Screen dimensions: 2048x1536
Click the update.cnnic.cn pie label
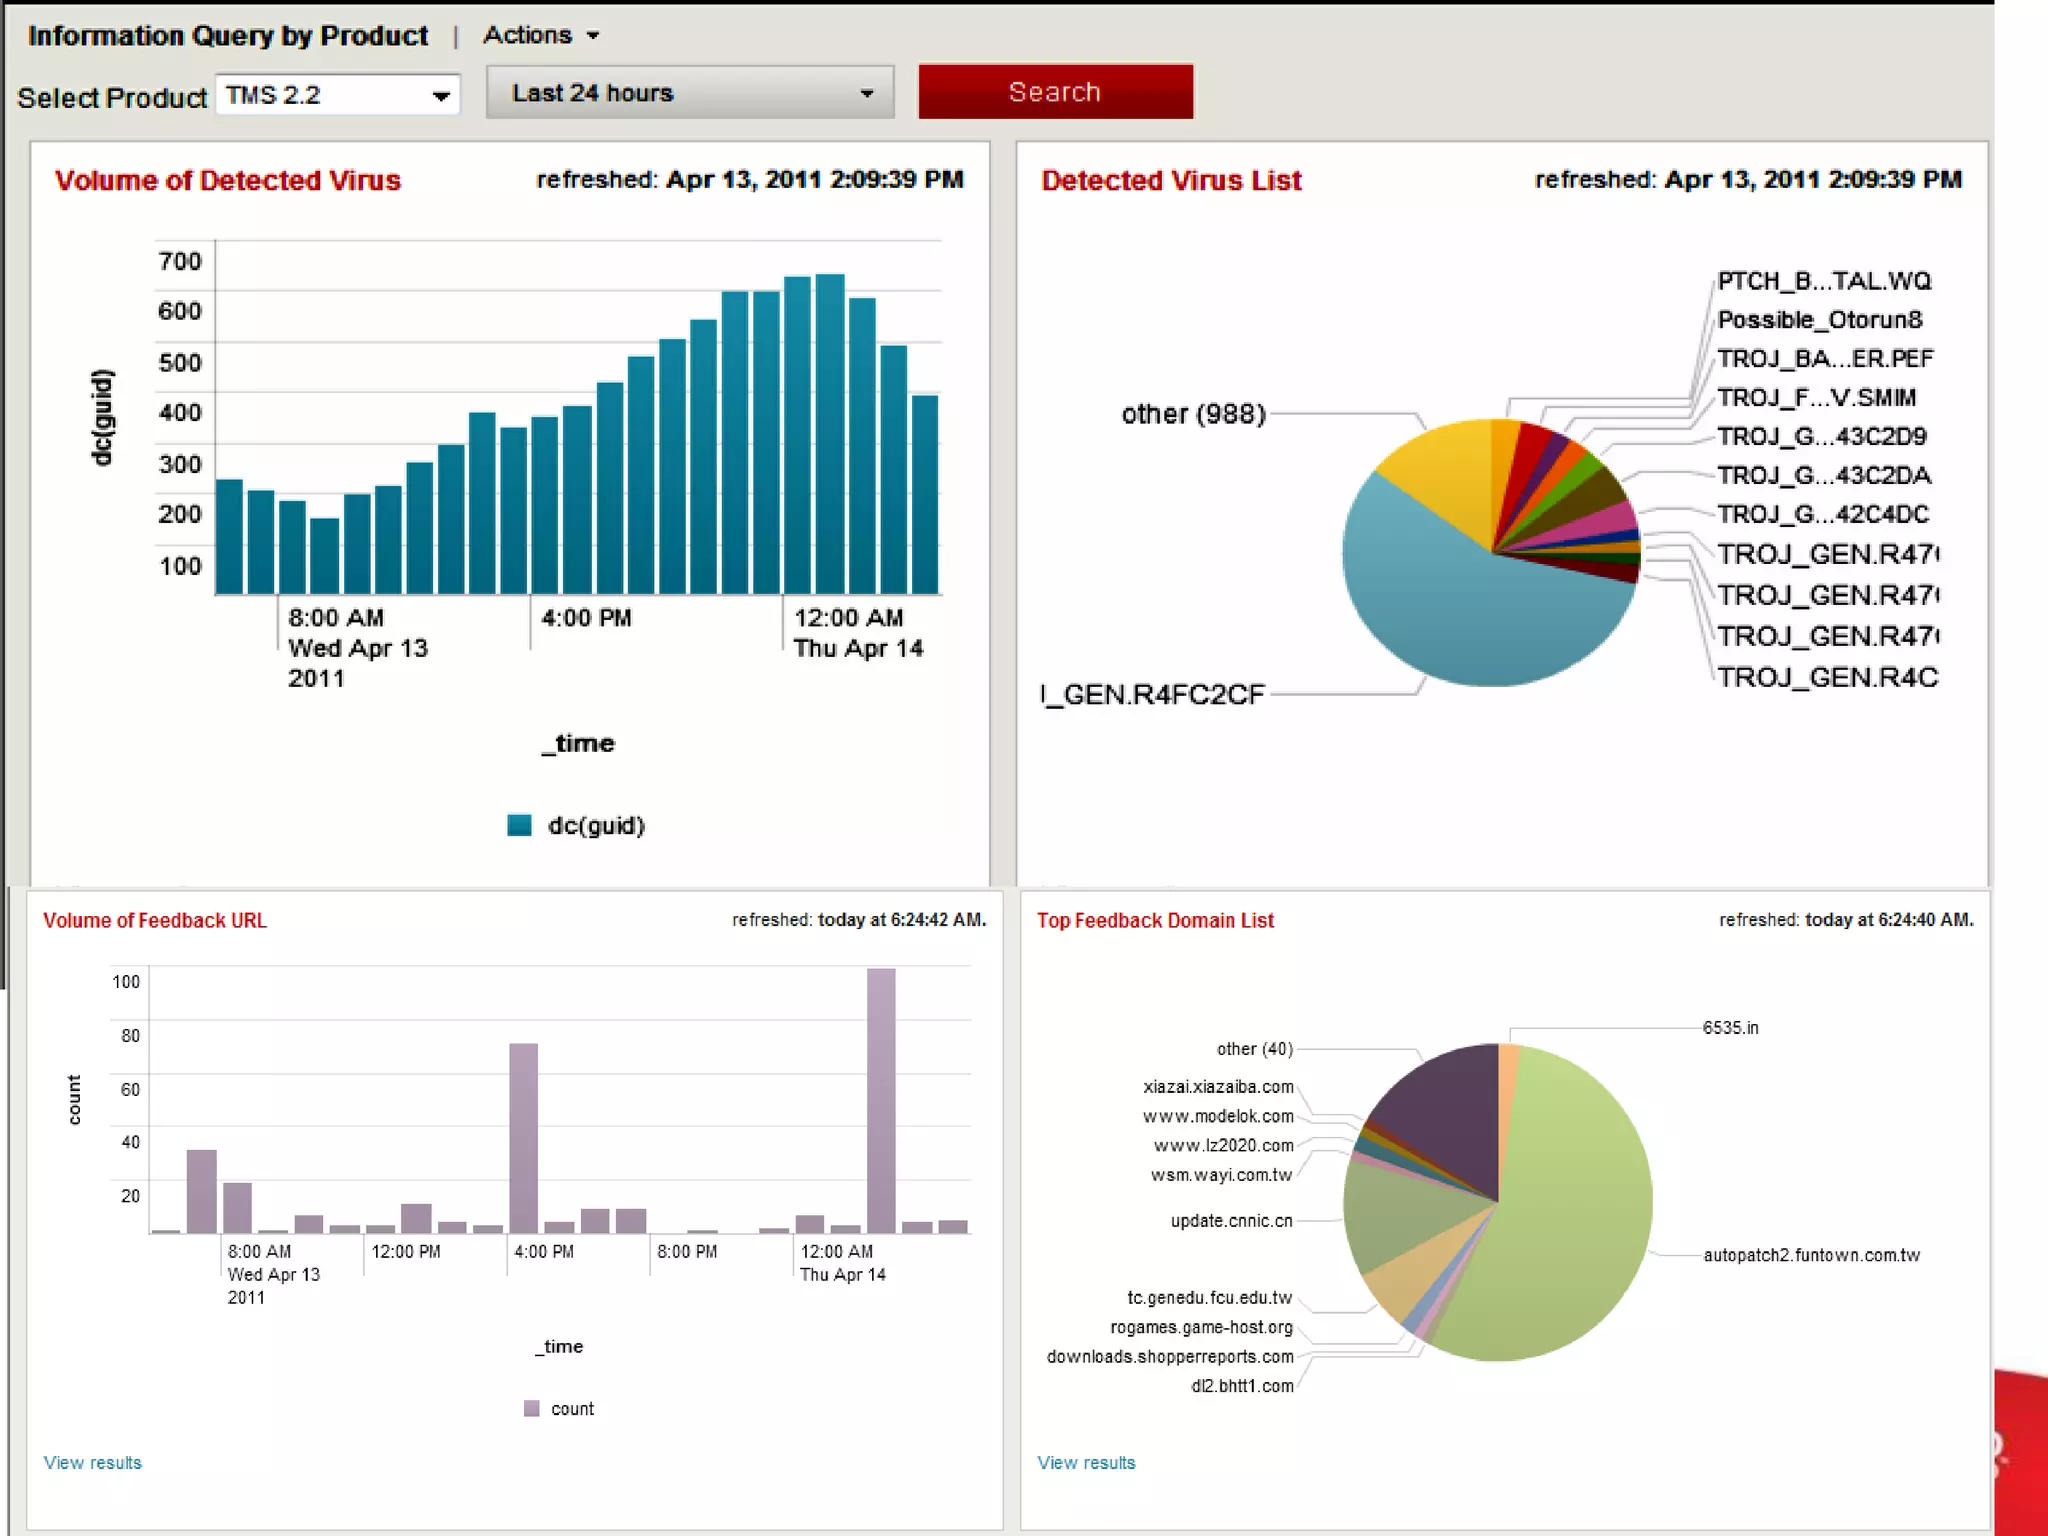1231,1220
